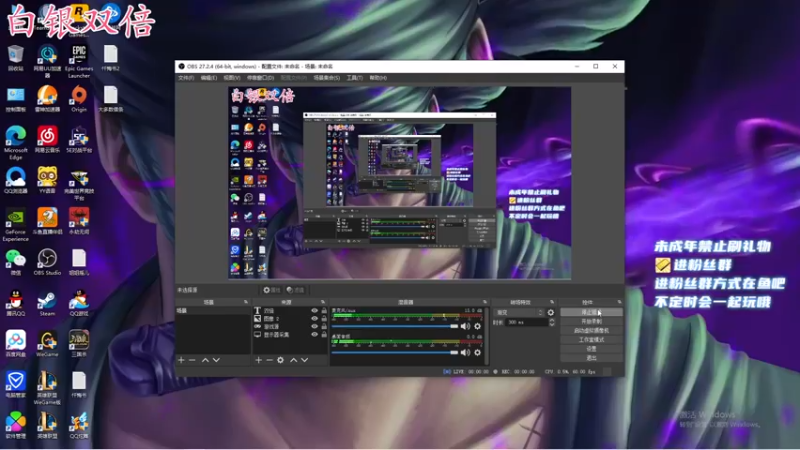Toggle the lock of 图像 2 source
Image resolution: width=800 pixels, height=450 pixels.
tap(324, 318)
